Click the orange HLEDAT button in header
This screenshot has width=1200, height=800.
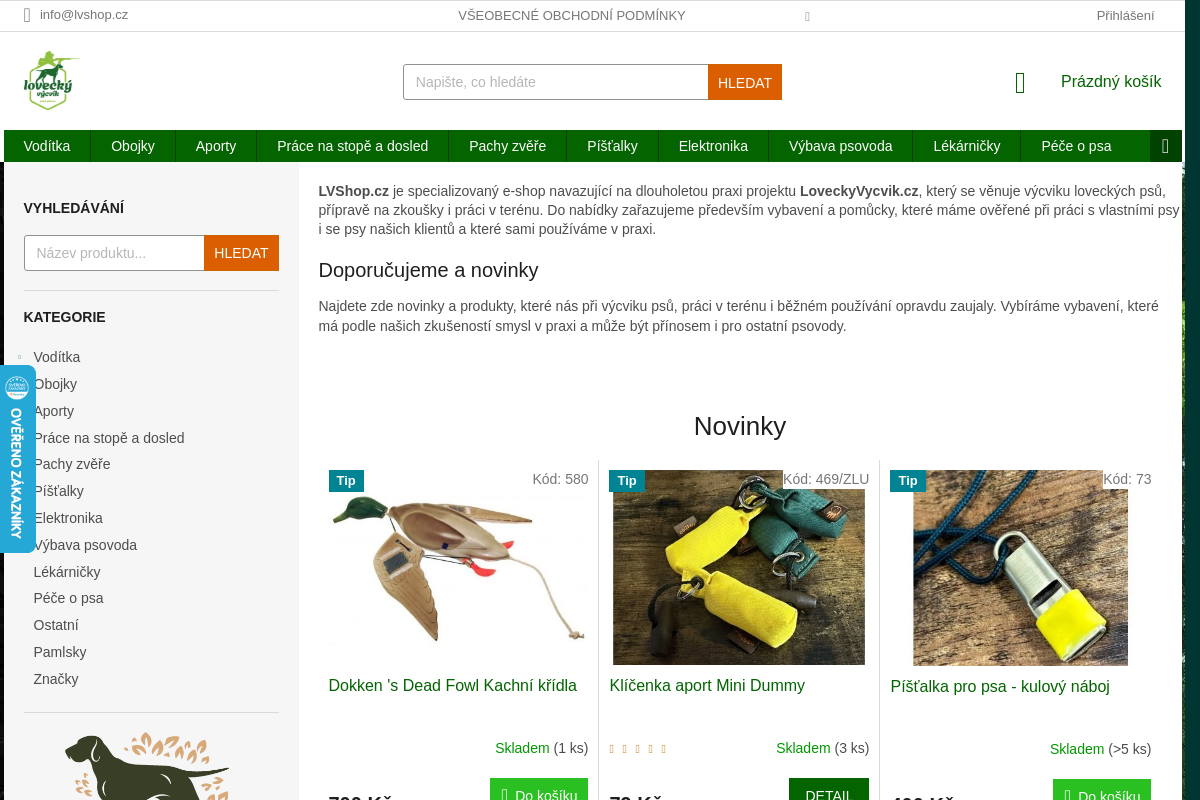click(x=745, y=82)
